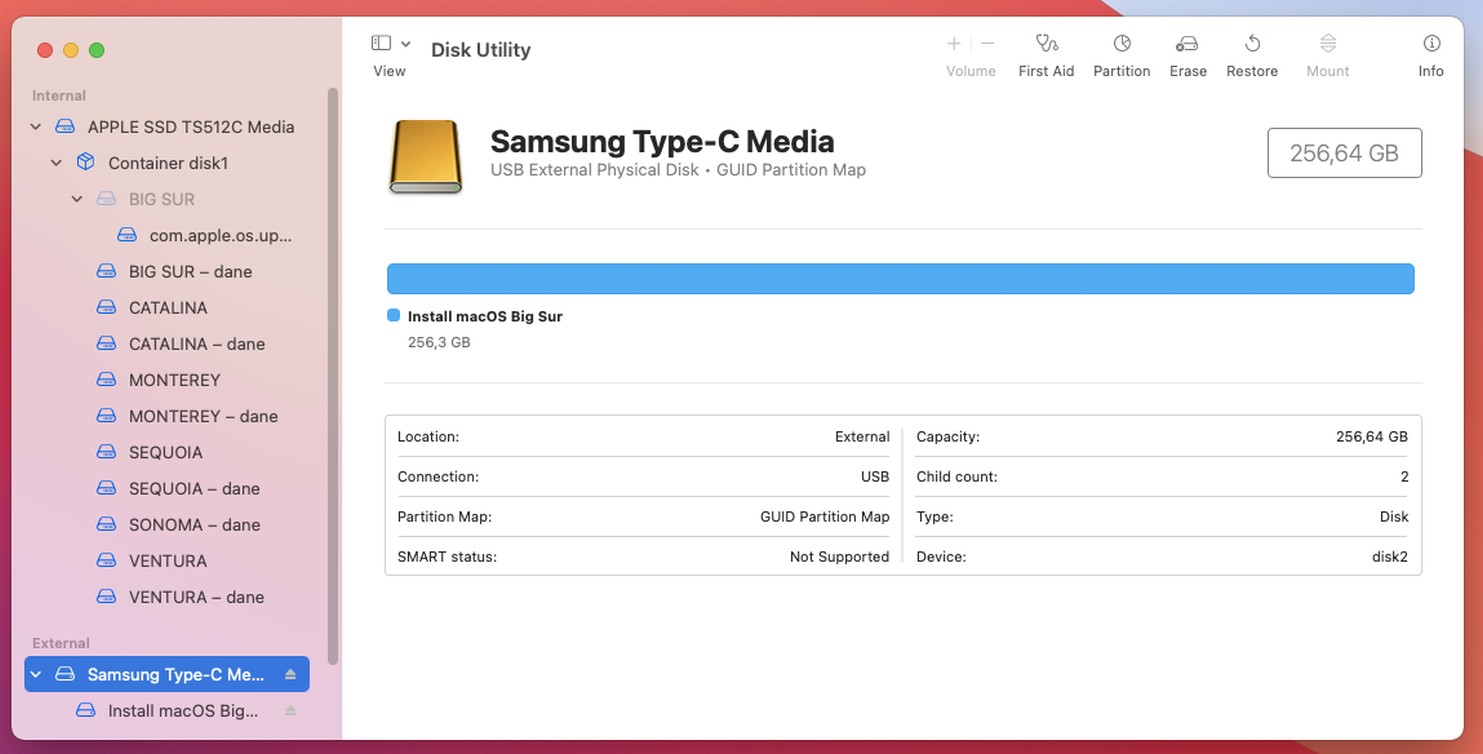Screen dimensions: 1483x754
Task: Click the disk icon next to MONTEREY
Action: 106,379
